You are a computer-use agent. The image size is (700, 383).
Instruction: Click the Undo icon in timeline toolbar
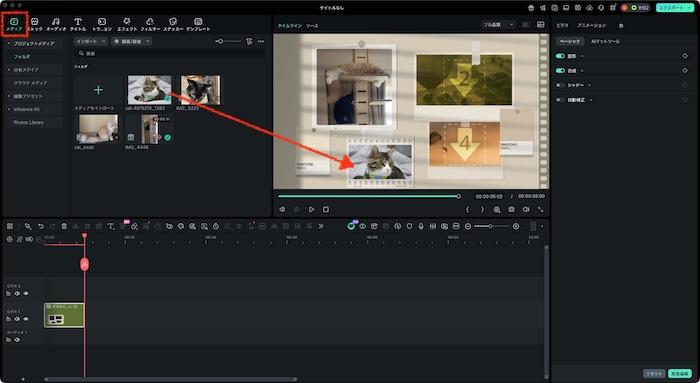point(41,227)
